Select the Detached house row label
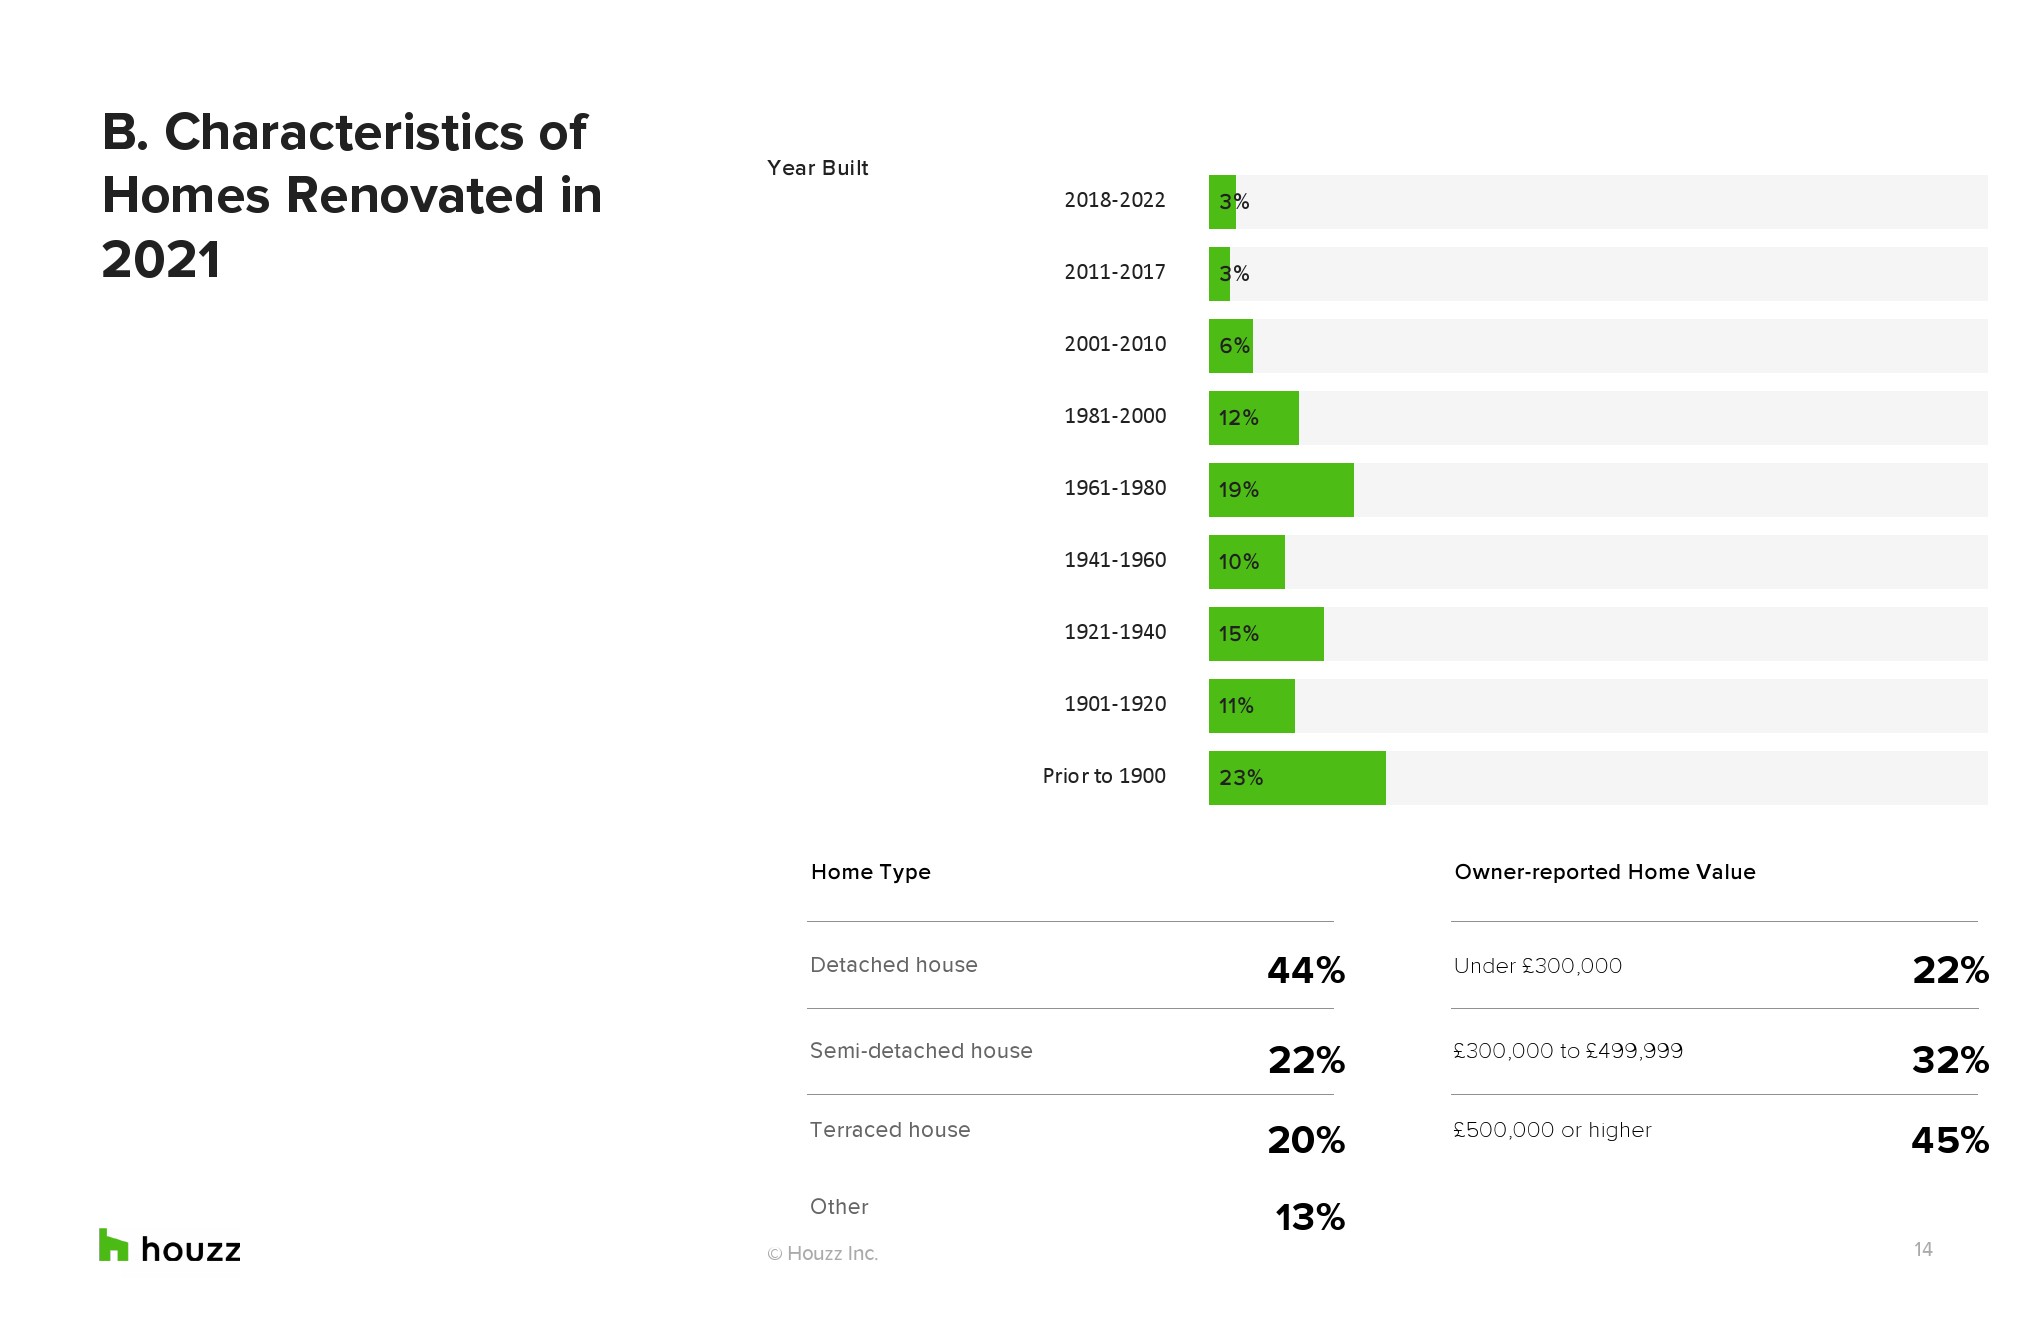This screenshot has width=2040, height=1320. tap(893, 965)
